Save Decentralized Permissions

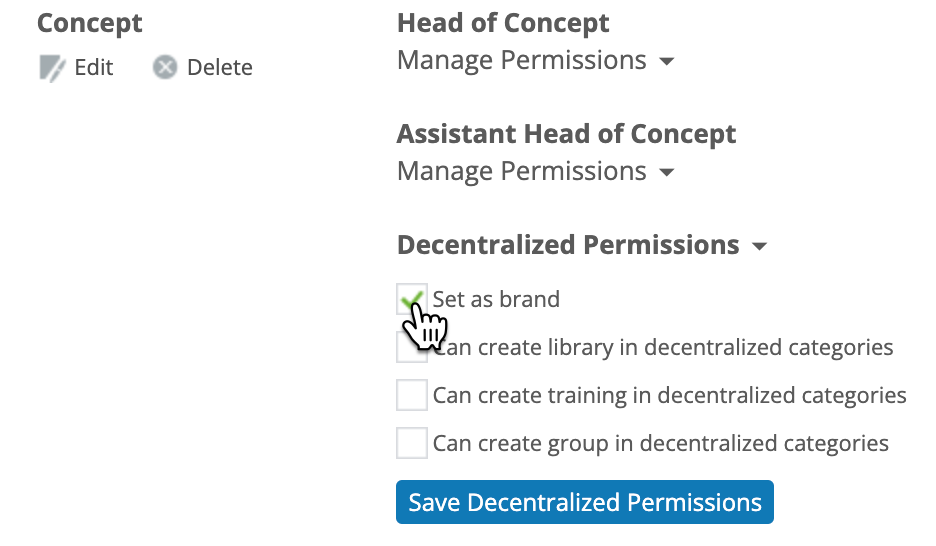[x=585, y=502]
